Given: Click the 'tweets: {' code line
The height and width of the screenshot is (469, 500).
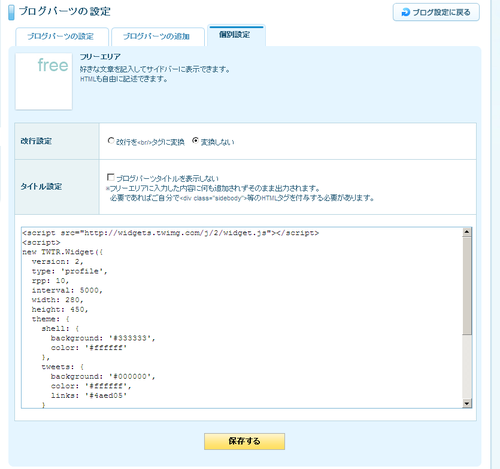Looking at the screenshot, I should click(63, 367).
